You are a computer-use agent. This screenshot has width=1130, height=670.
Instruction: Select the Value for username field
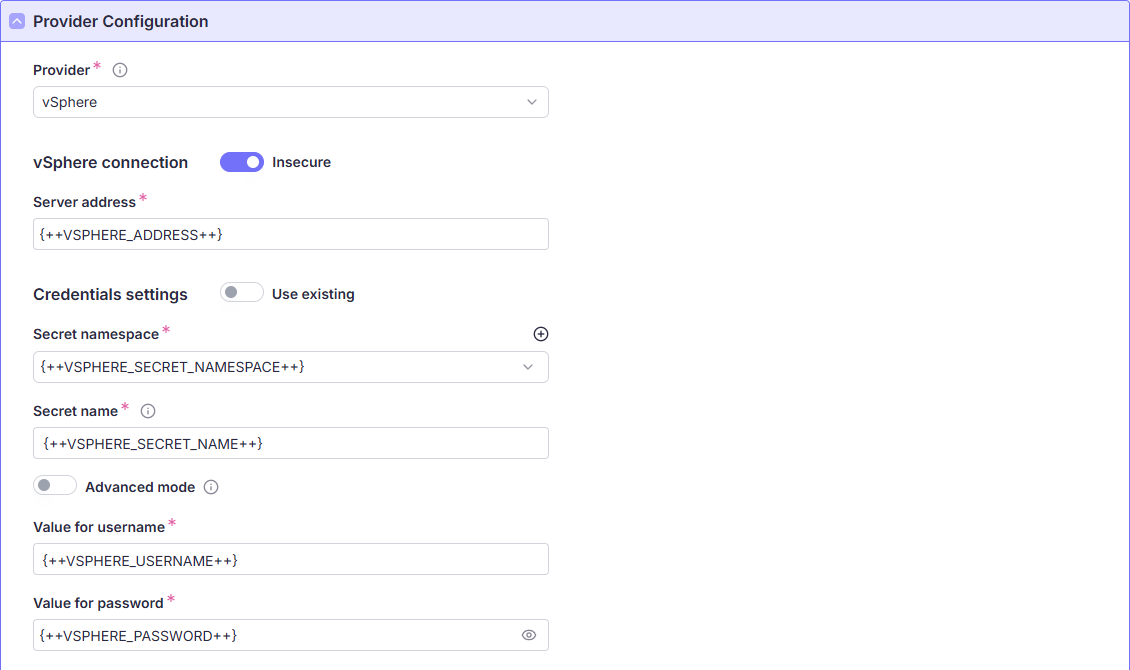coord(290,559)
